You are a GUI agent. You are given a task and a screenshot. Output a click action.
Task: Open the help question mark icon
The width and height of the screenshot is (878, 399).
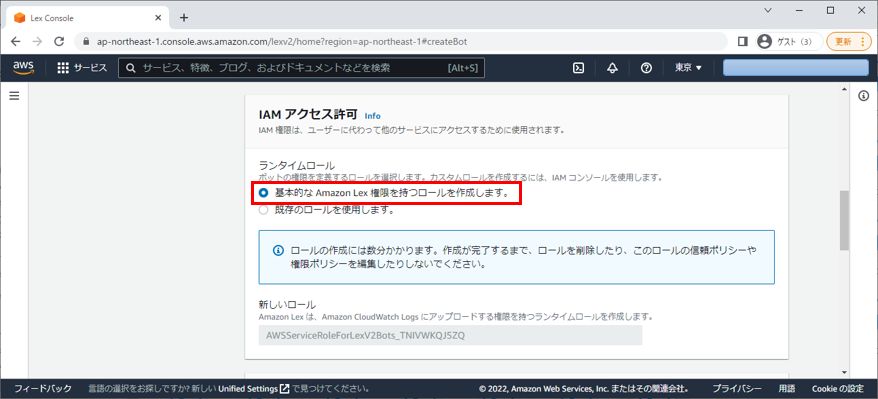[x=646, y=68]
